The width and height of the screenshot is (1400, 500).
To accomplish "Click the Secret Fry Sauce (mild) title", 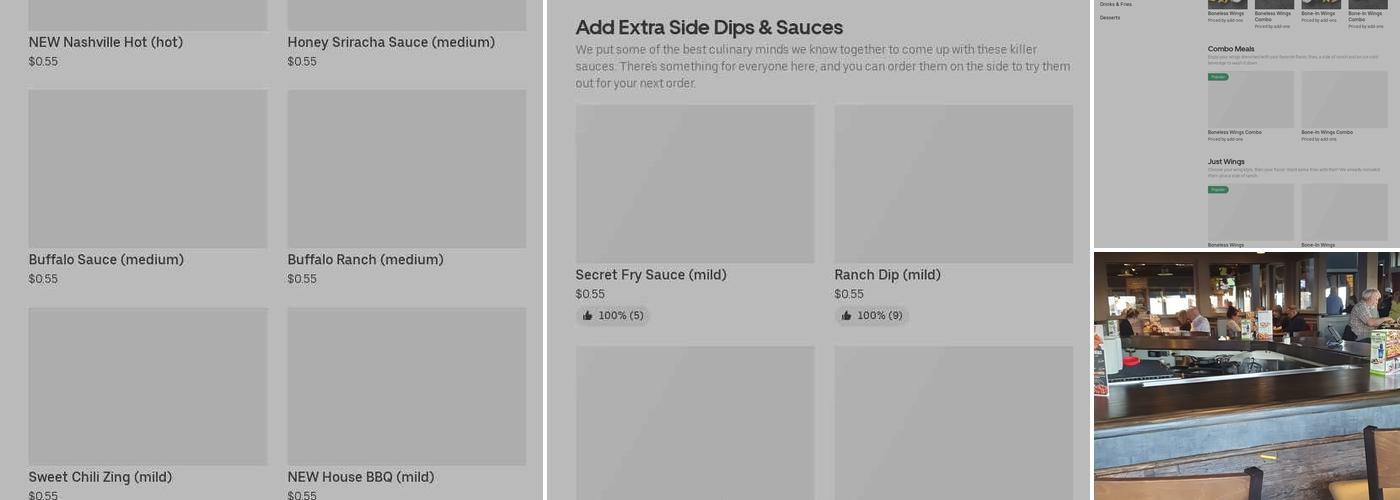I will pyautogui.click(x=651, y=275).
